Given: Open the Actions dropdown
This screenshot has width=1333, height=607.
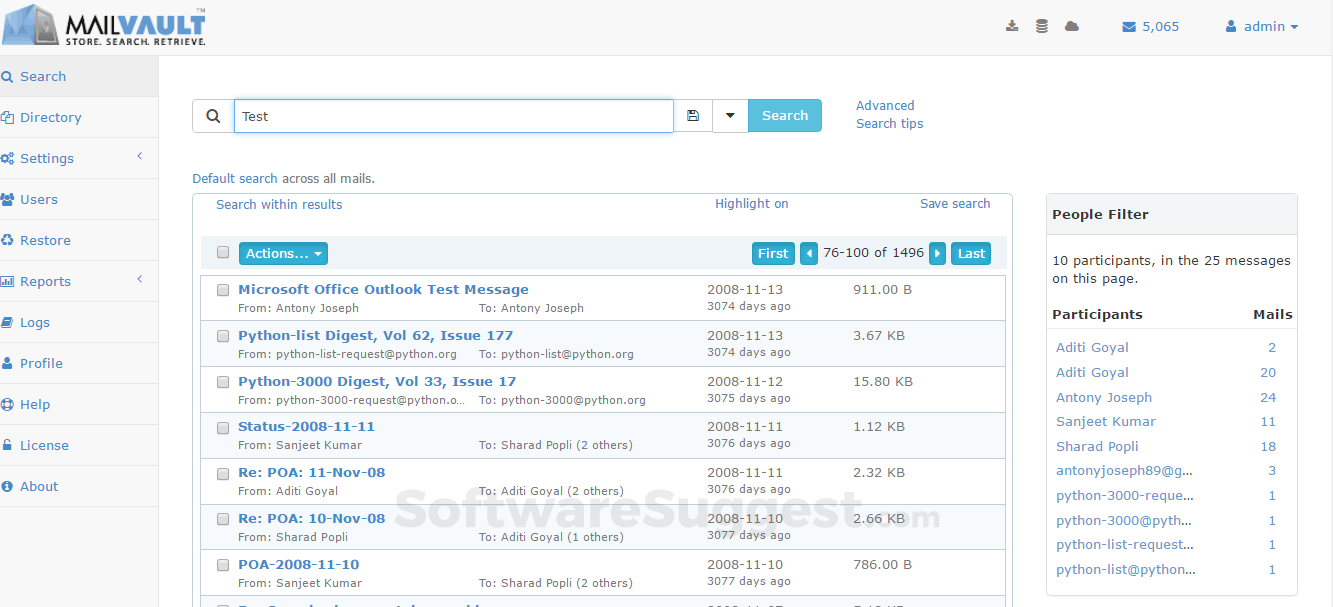Looking at the screenshot, I should 283,253.
